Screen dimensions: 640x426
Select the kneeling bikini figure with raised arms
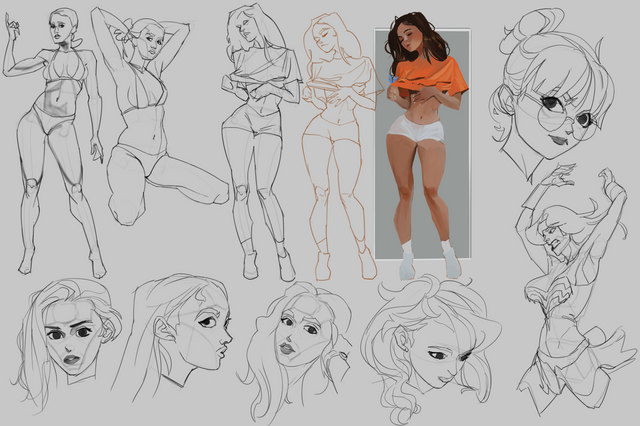click(x=159, y=116)
